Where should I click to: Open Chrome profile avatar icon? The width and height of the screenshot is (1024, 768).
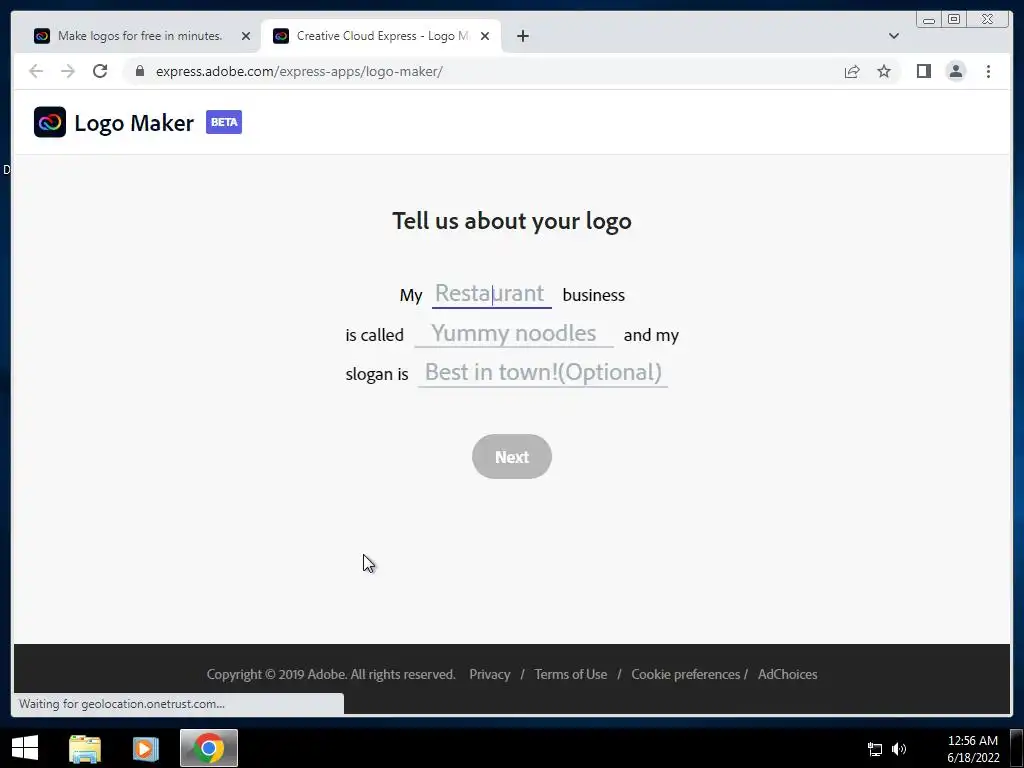955,71
